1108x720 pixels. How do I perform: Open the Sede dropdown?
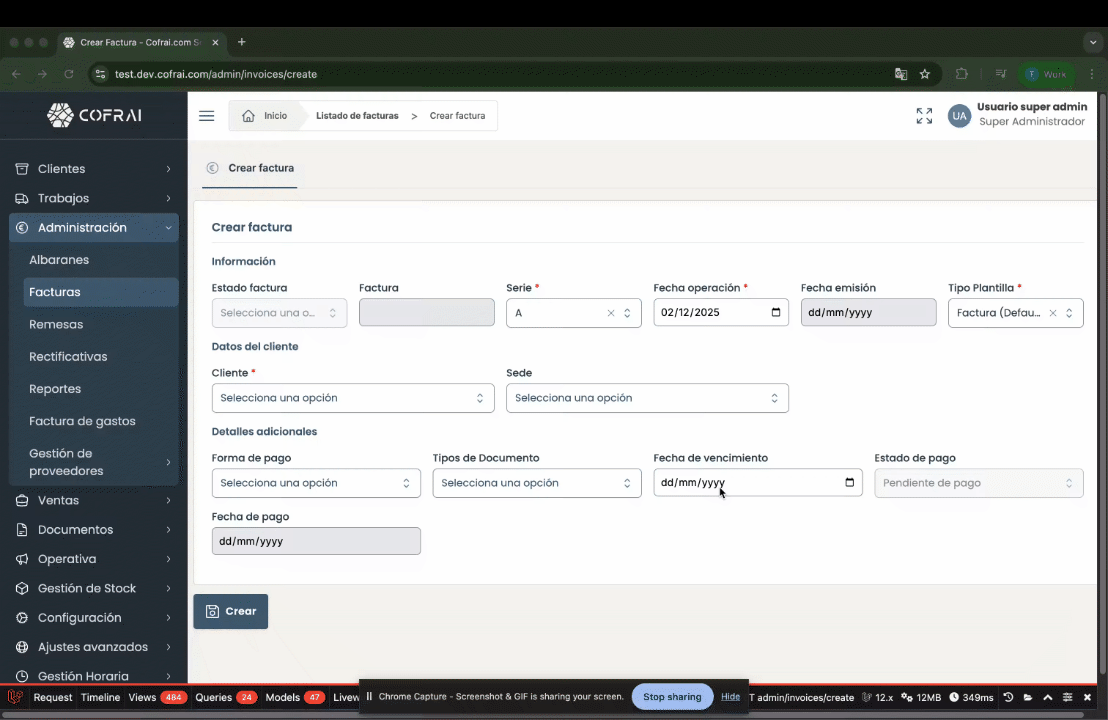click(647, 398)
